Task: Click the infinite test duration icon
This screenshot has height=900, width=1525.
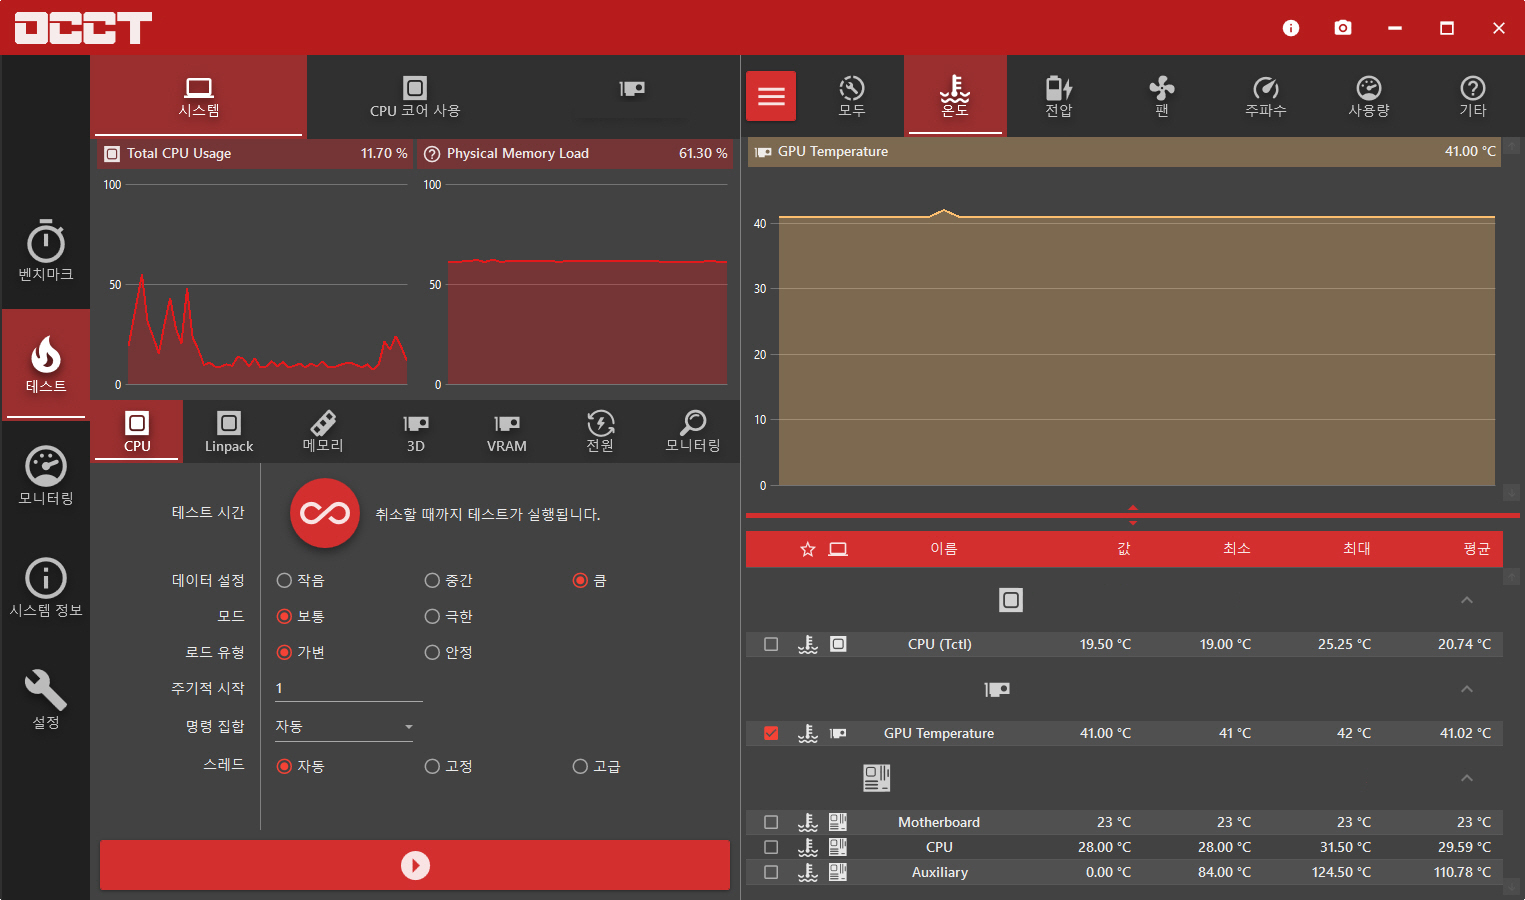Action: tap(325, 513)
